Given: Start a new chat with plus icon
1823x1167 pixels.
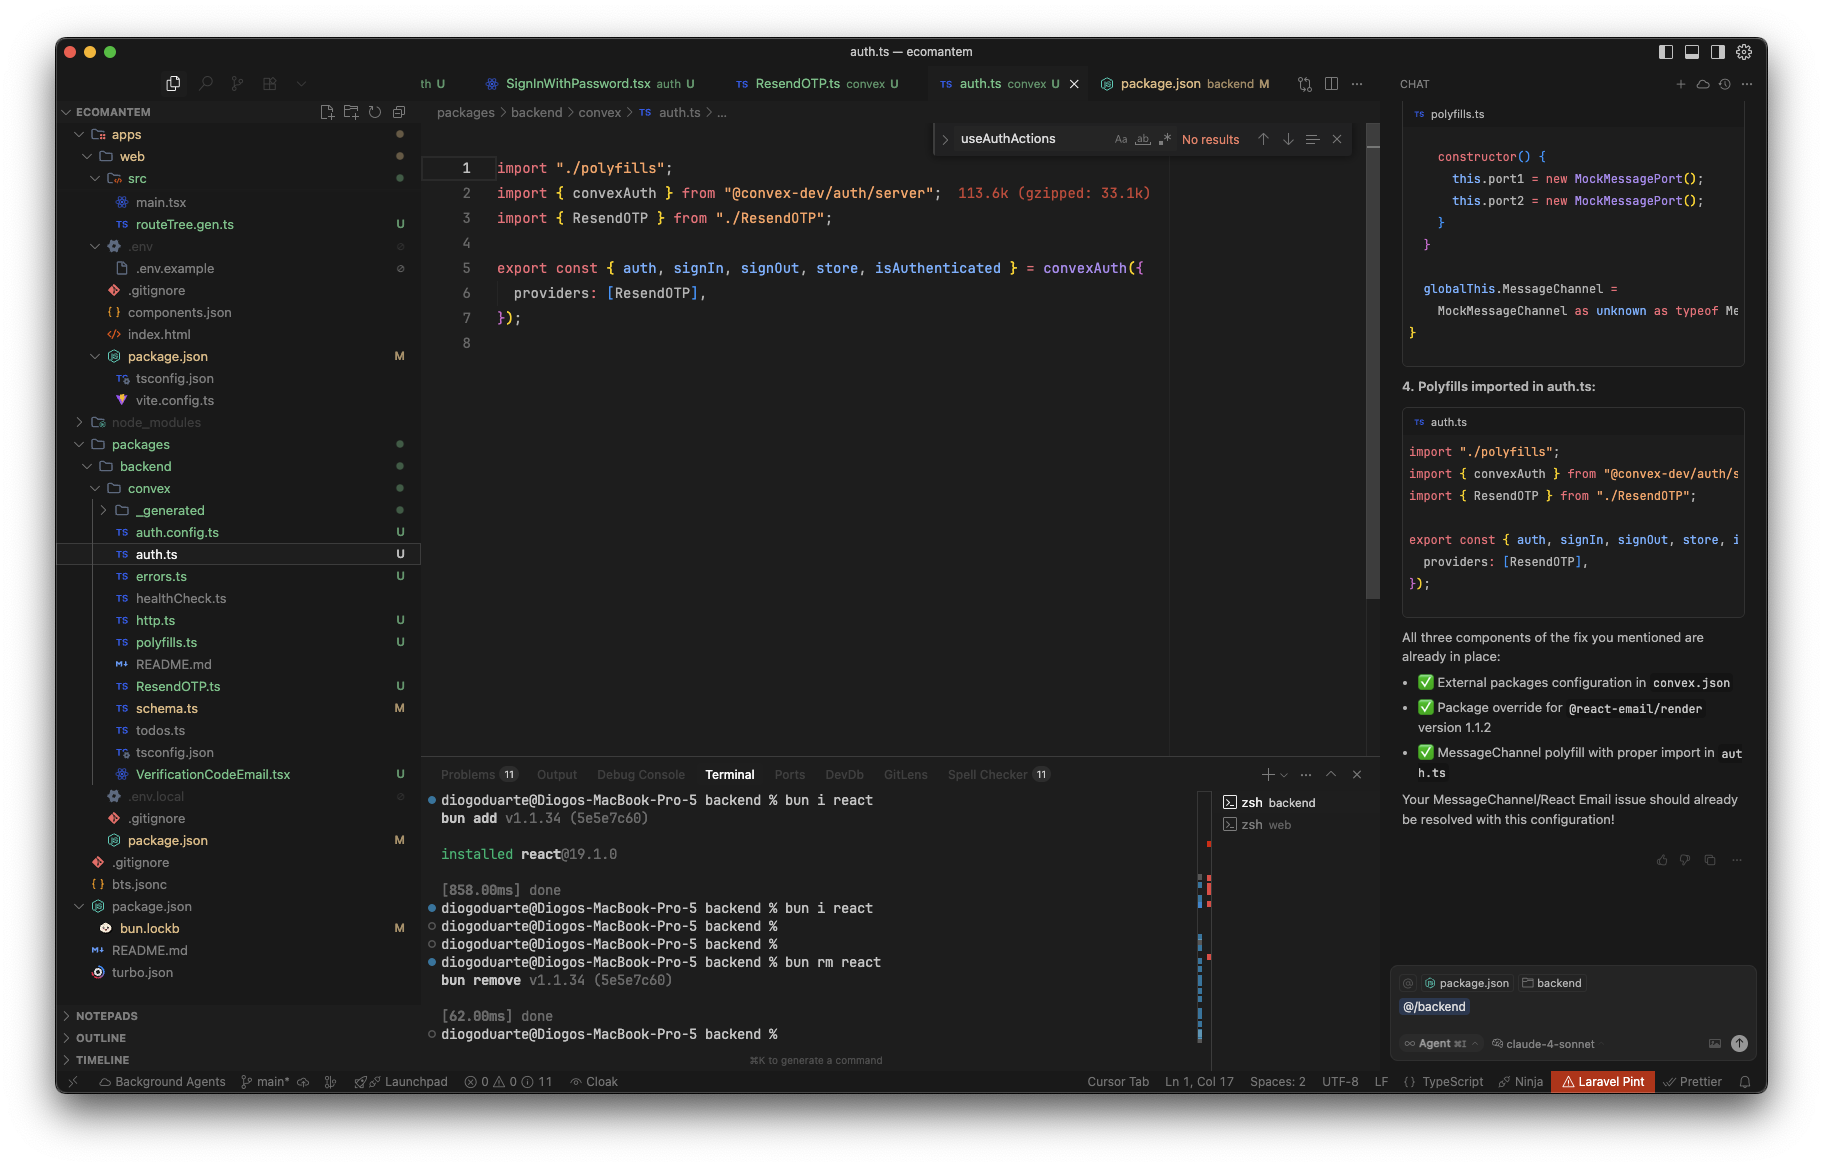Looking at the screenshot, I should click(x=1681, y=84).
